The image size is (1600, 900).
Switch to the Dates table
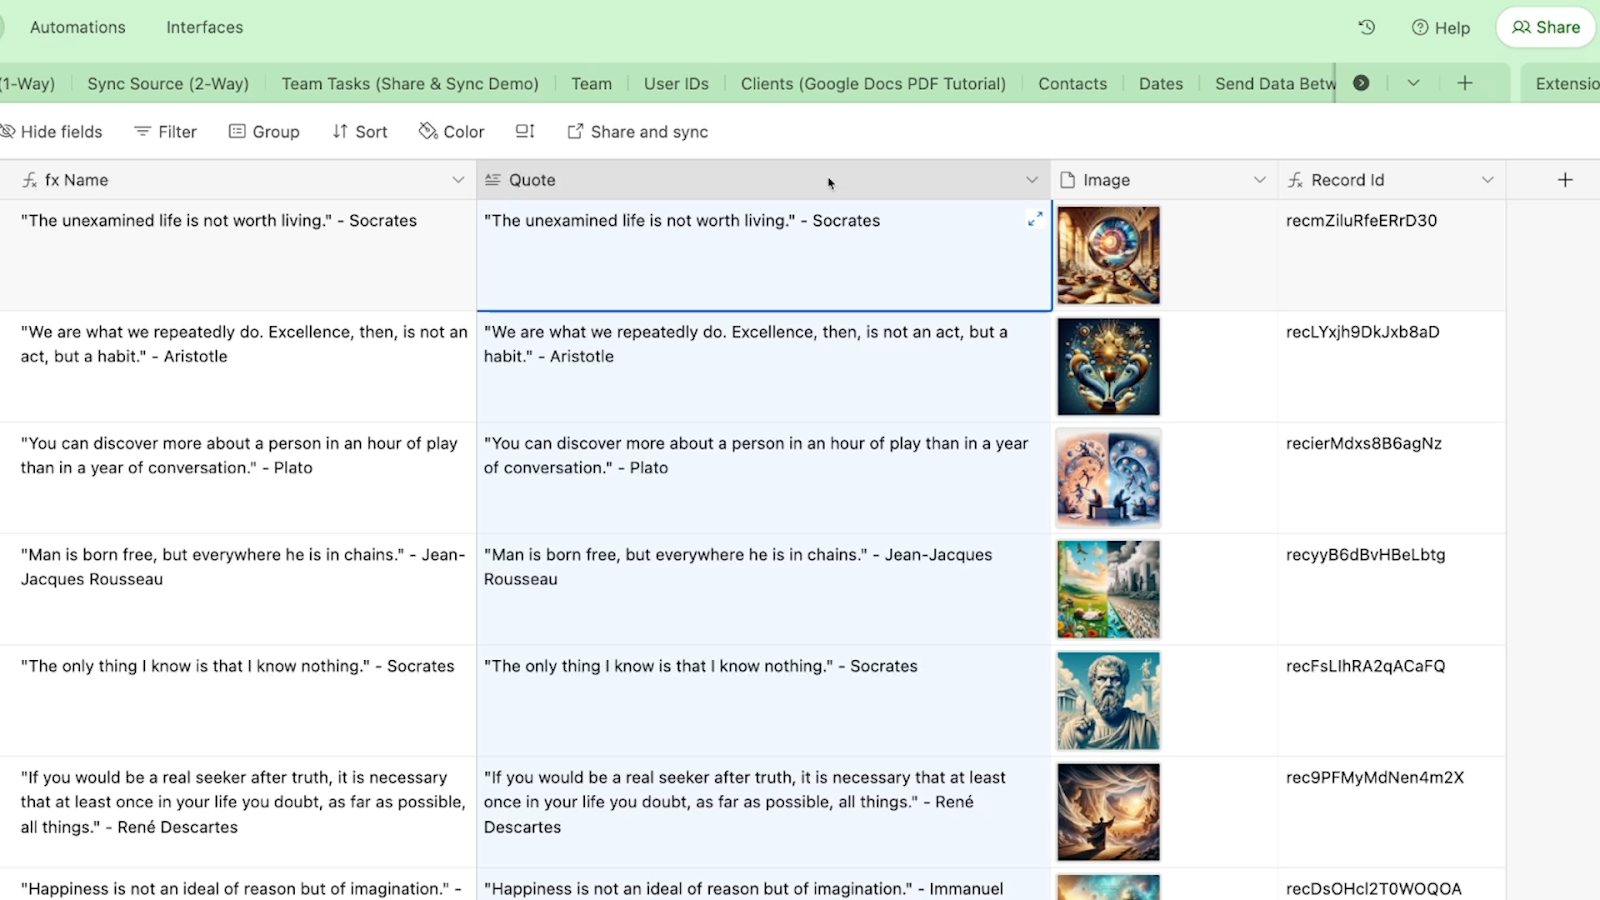[x=1161, y=84]
